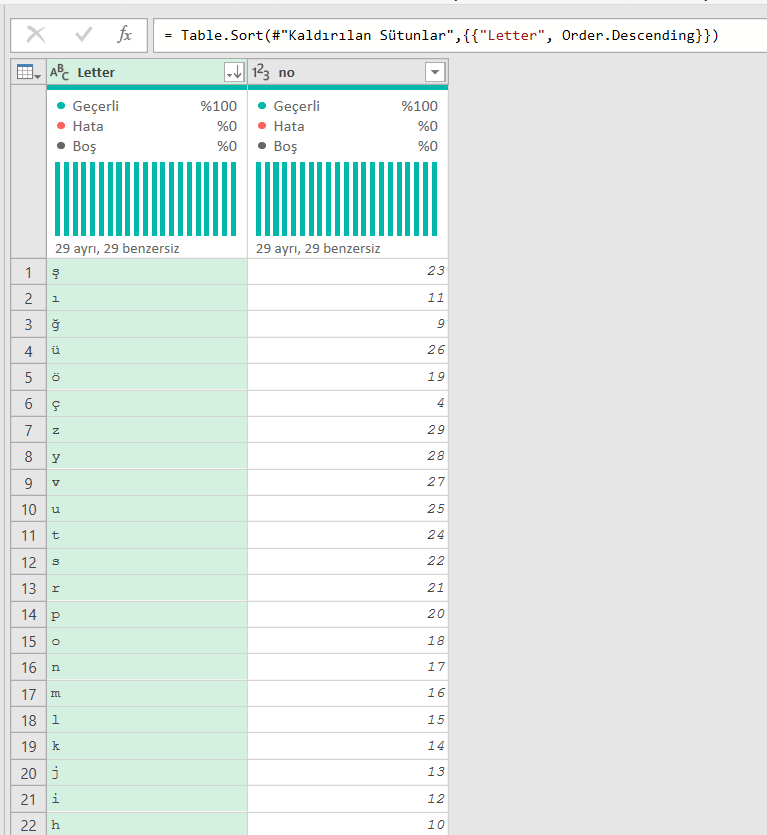Select the cell with value 18
This screenshot has width=767, height=835.
[348, 641]
